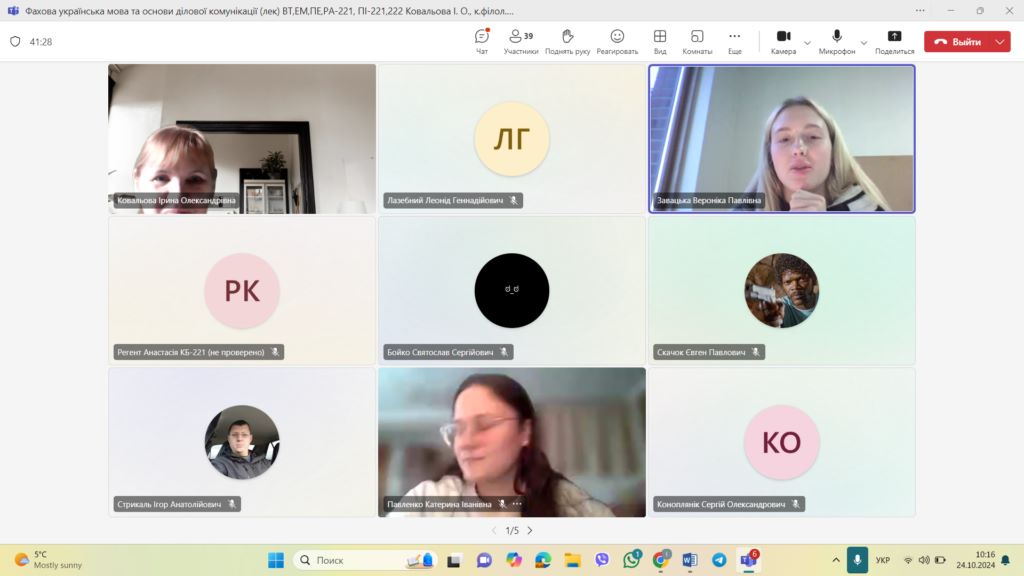The height and width of the screenshot is (576, 1024).
Task: Open the Чат panel
Action: 482,41
